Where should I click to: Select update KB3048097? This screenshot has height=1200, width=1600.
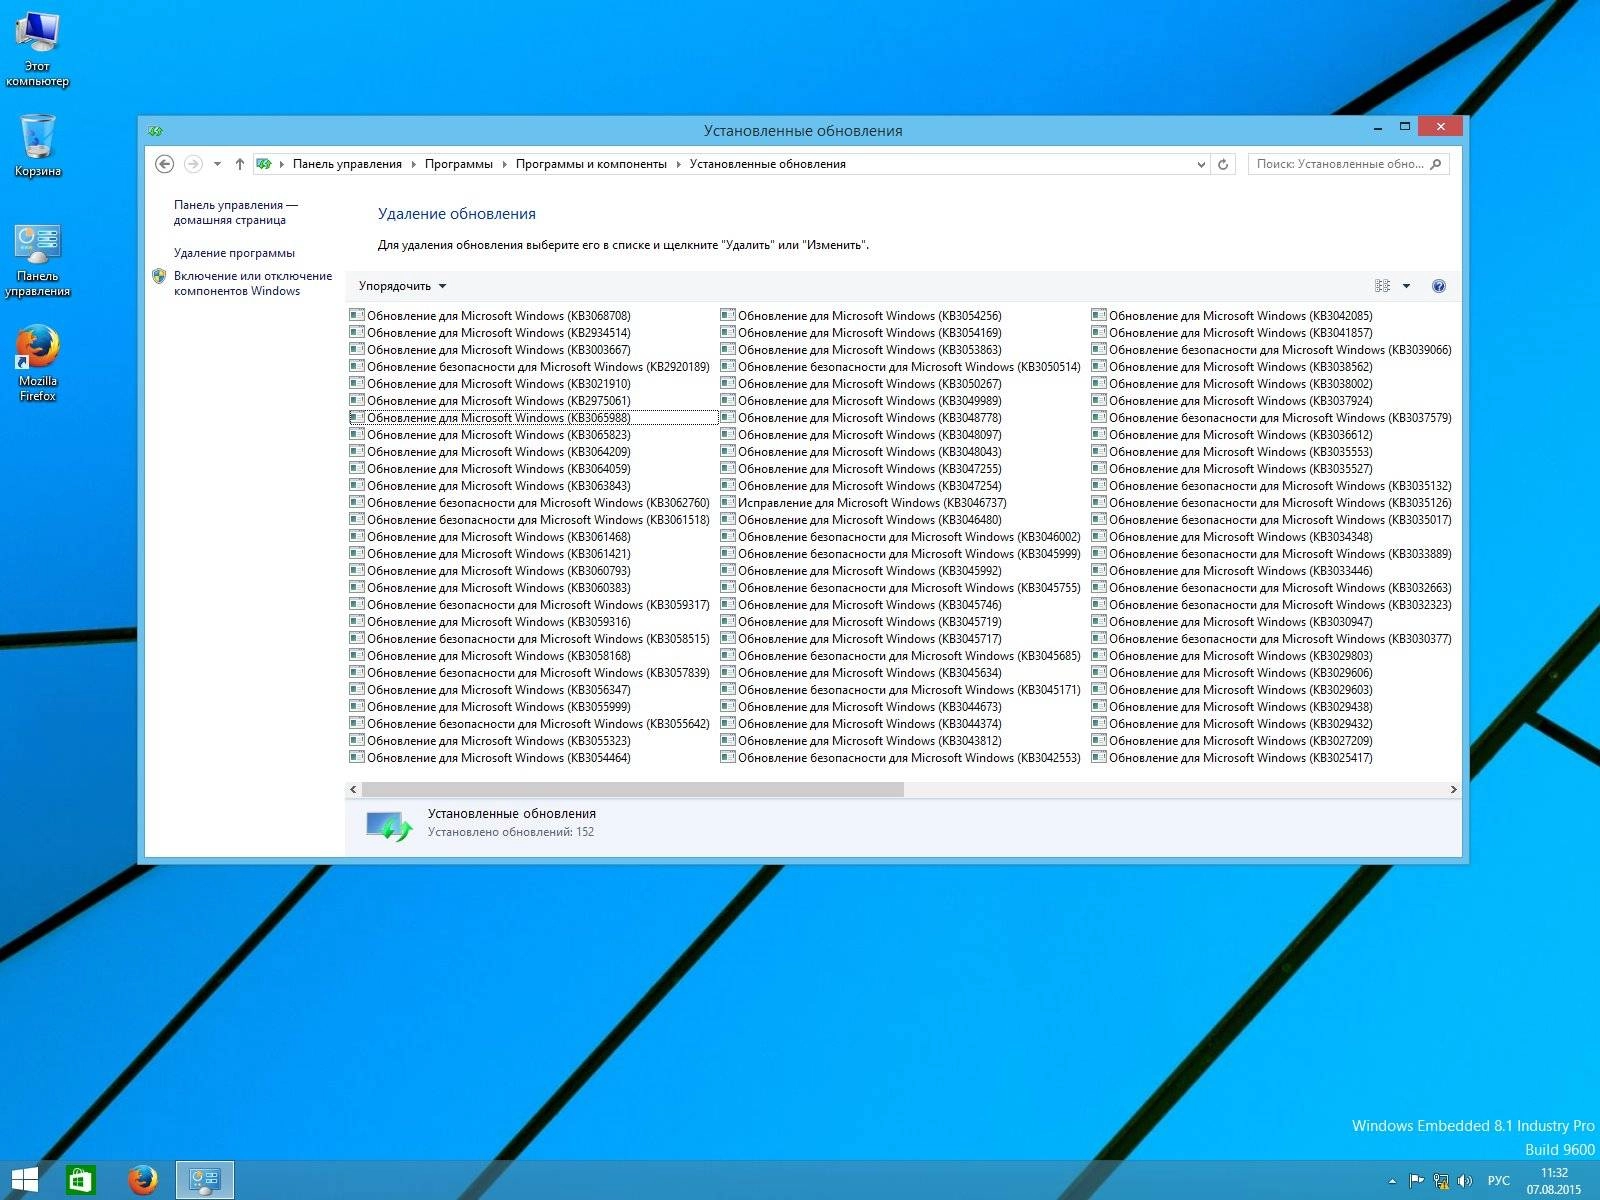tap(861, 435)
